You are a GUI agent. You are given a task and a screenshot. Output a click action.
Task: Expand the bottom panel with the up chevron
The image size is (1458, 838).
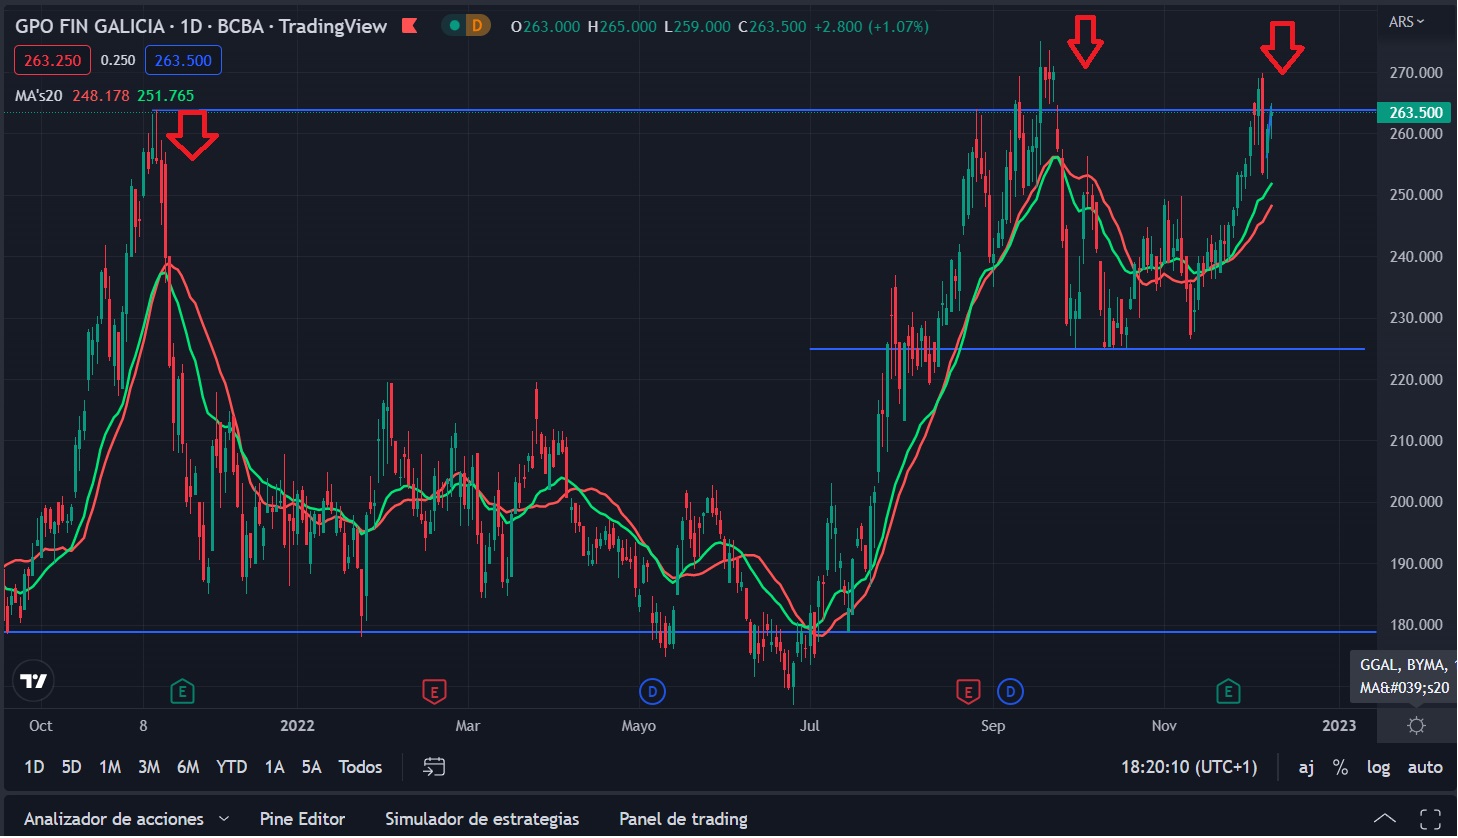(x=1384, y=819)
